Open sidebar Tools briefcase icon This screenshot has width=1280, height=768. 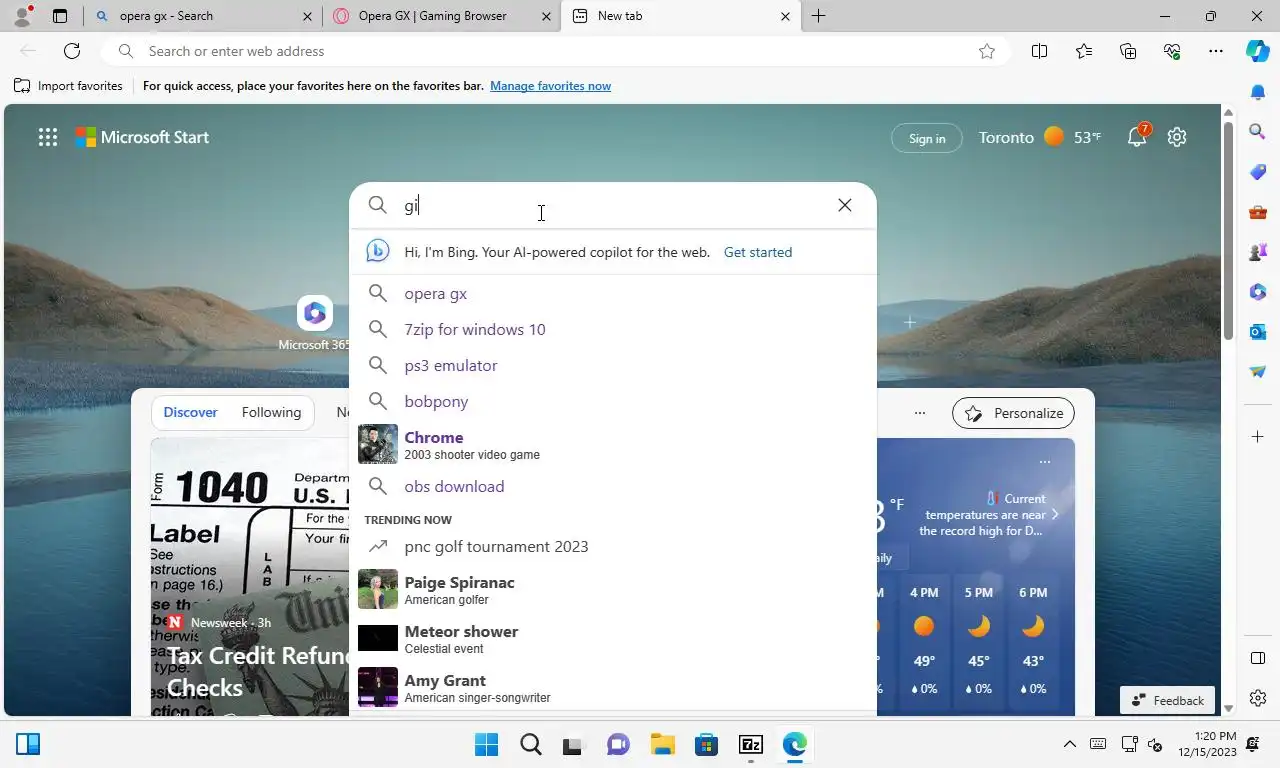tap(1258, 212)
